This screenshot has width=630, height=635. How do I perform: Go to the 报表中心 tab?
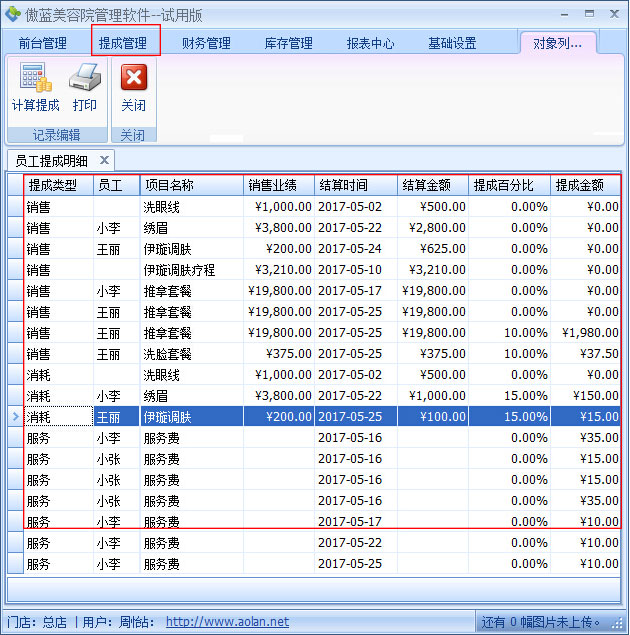click(370, 43)
